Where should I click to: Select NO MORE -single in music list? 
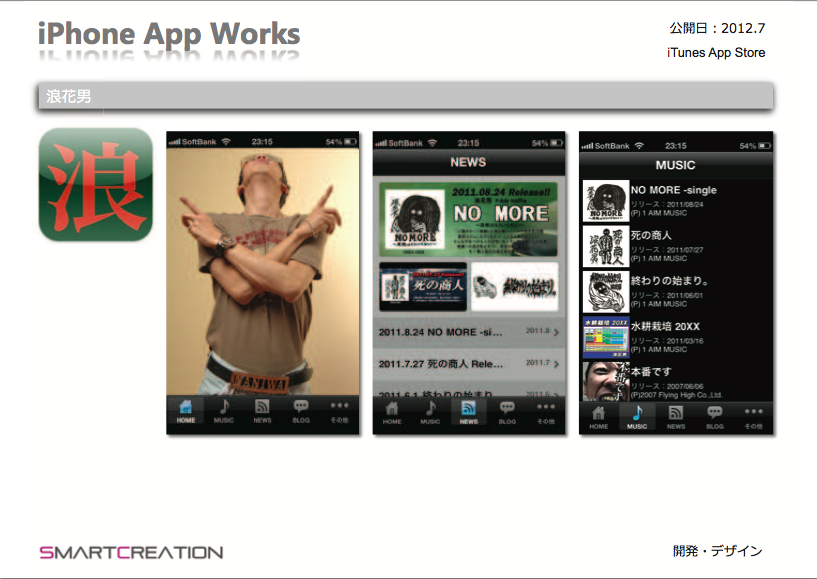pos(676,201)
